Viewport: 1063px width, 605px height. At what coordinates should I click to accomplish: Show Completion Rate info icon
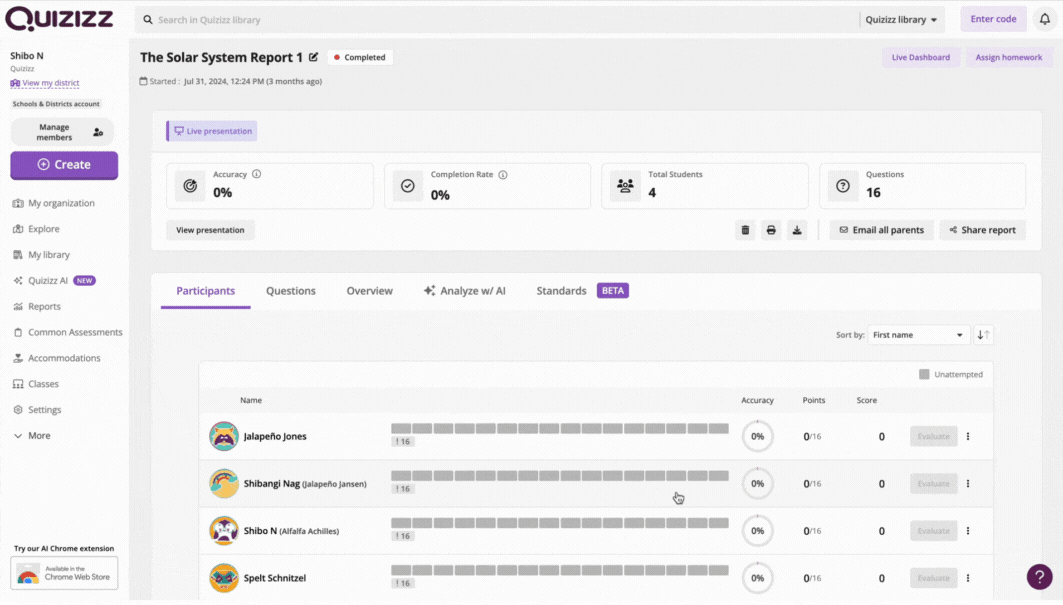[503, 175]
